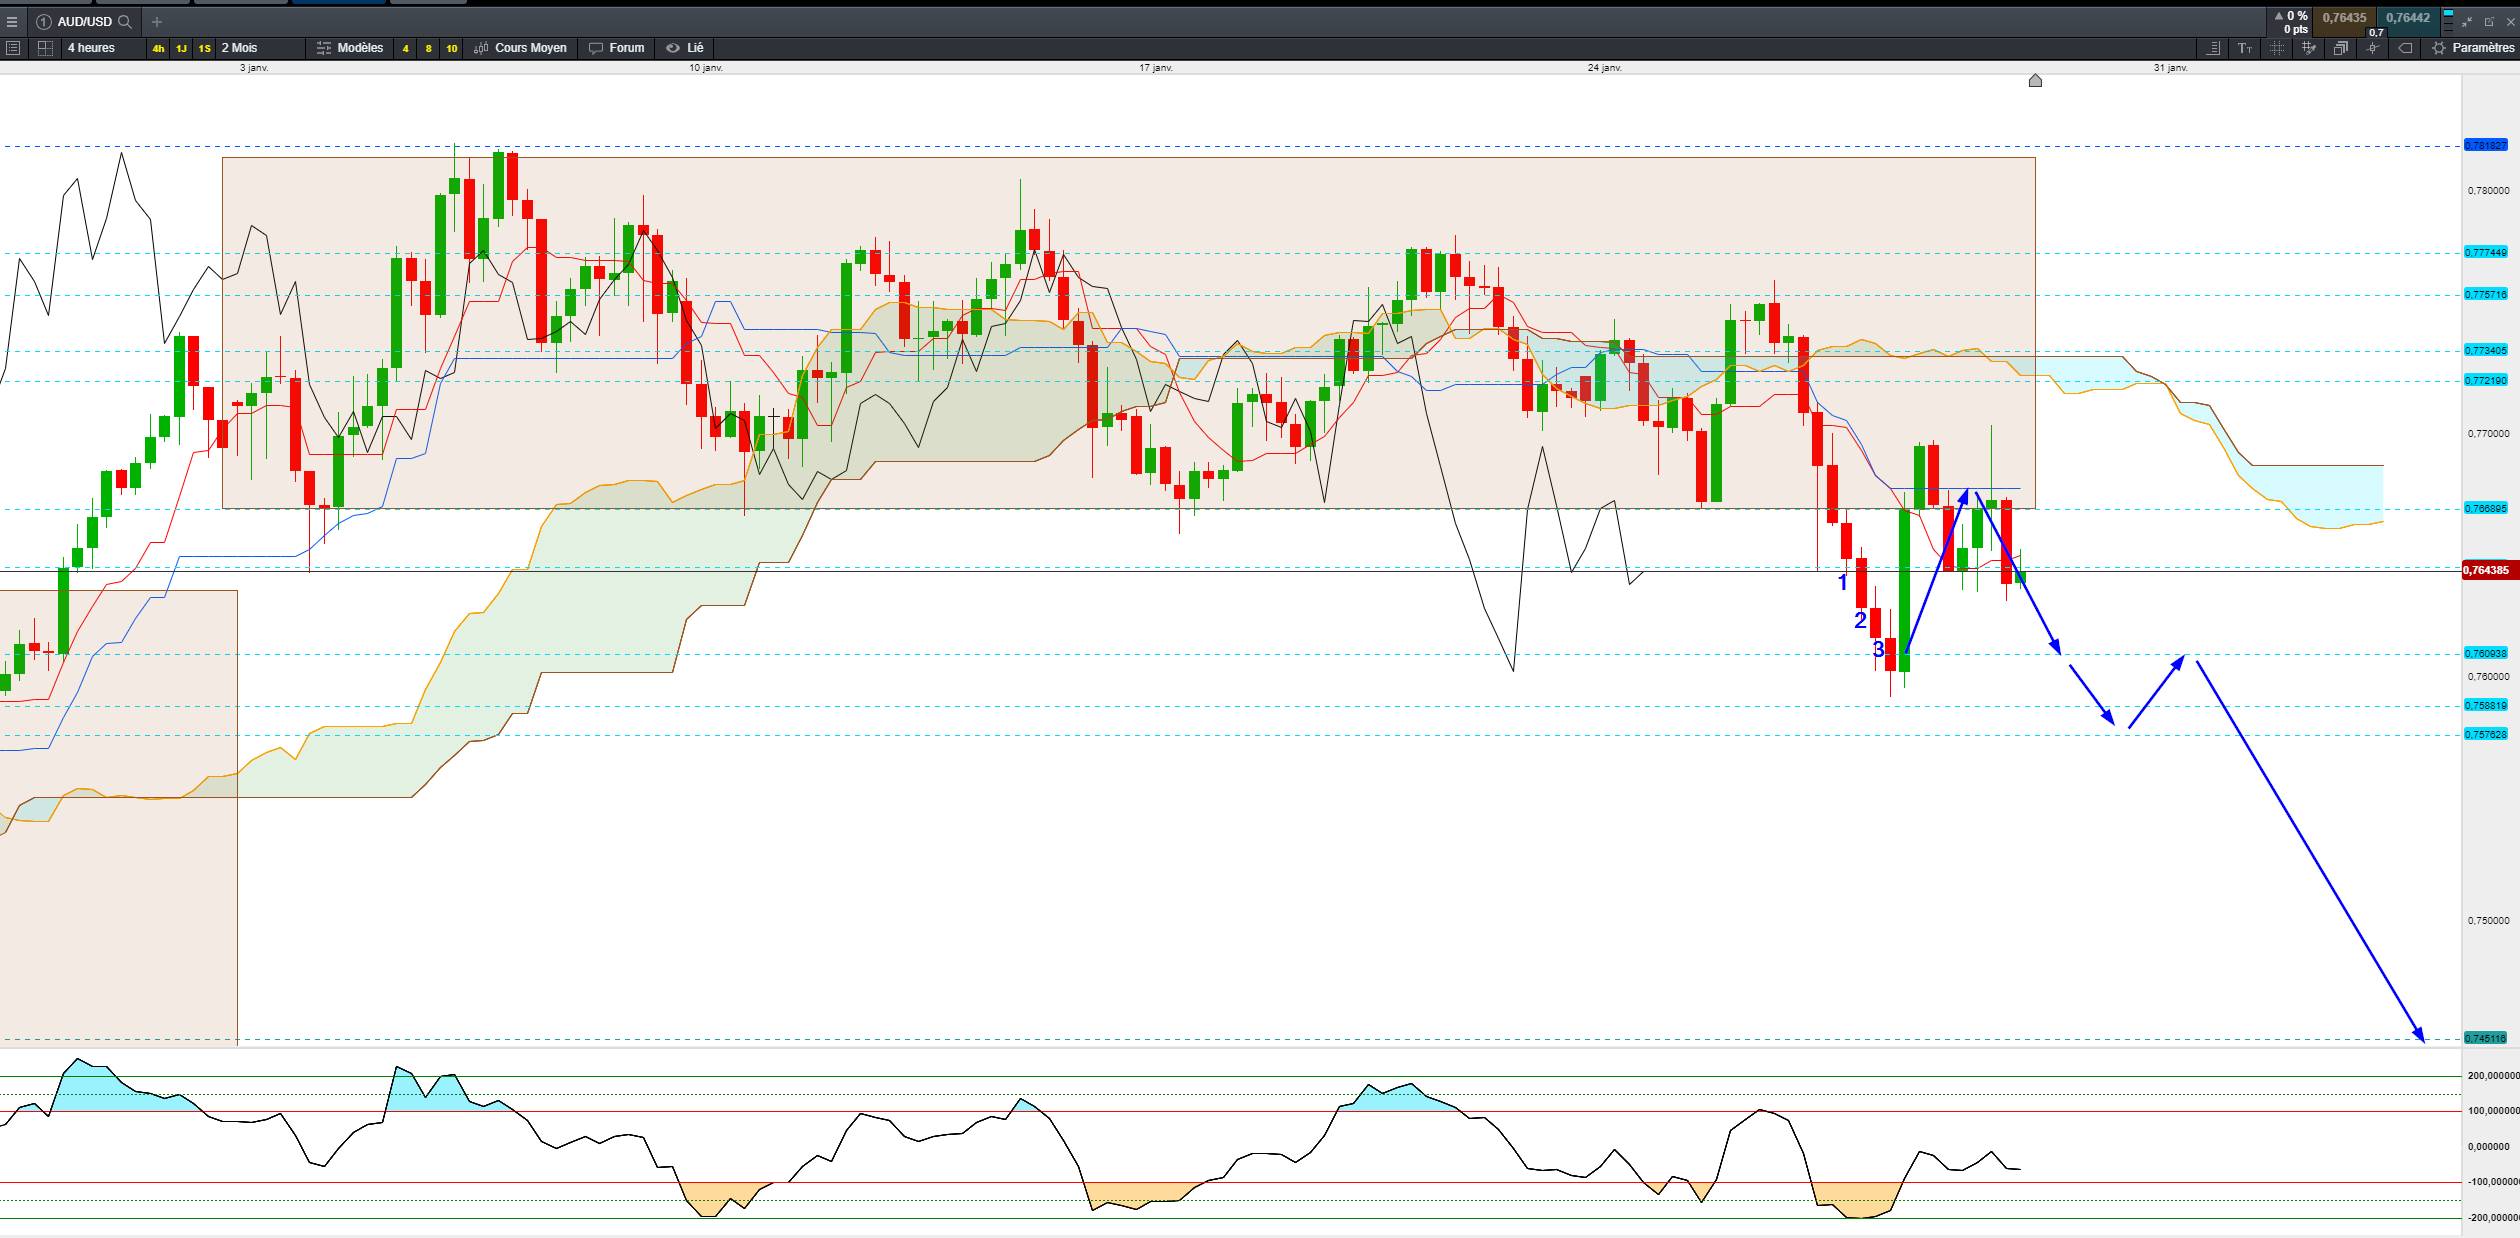The width and height of the screenshot is (2520, 1238).
Task: Click the sell price 0,76435
Action: coord(2344,18)
